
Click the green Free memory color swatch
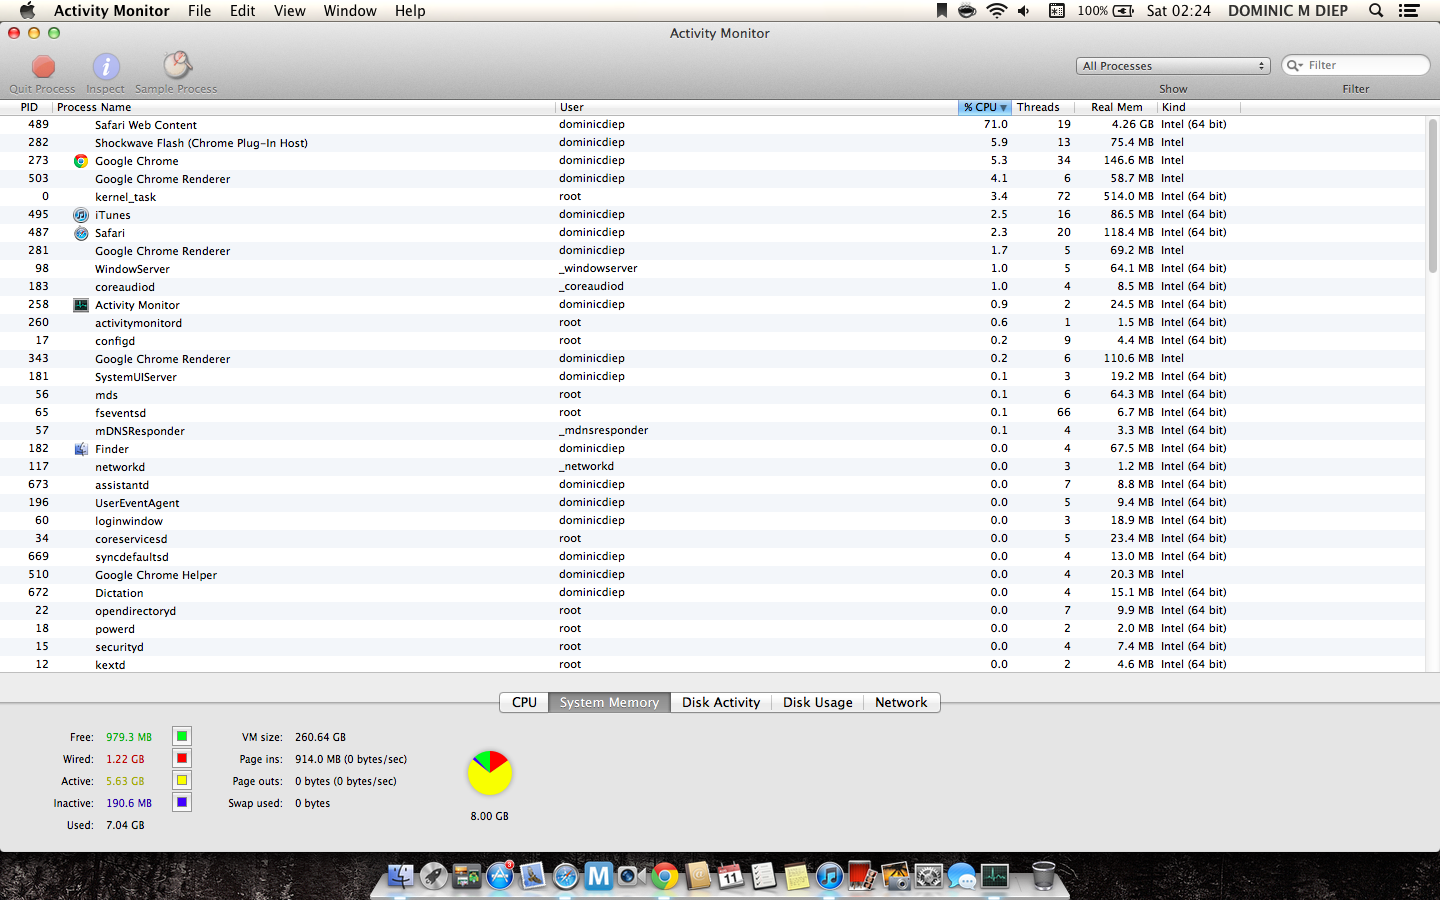[x=182, y=736]
